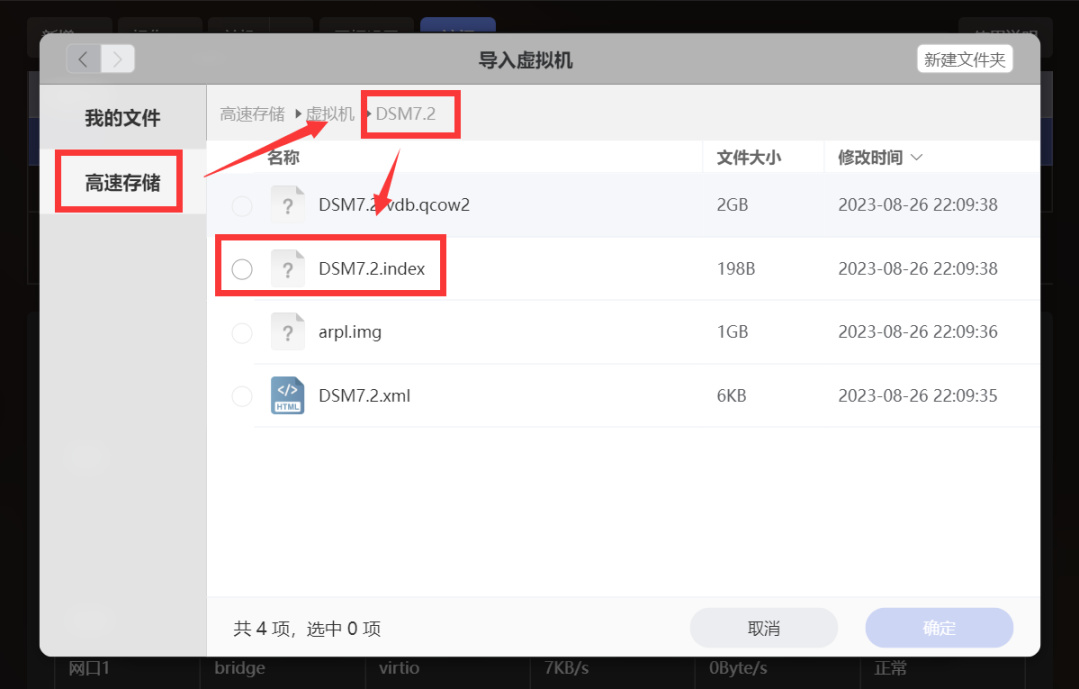Click the 198B size value

[736, 268]
